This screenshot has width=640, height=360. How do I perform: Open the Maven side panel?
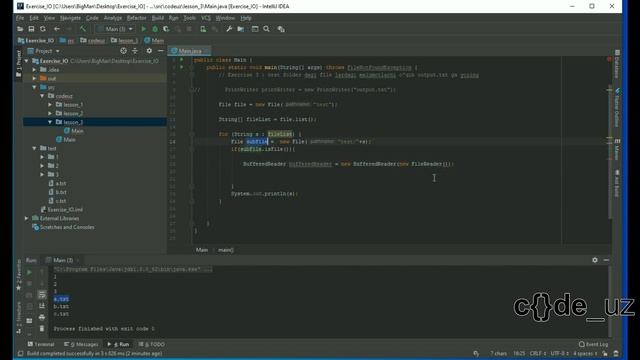pyautogui.click(x=617, y=150)
